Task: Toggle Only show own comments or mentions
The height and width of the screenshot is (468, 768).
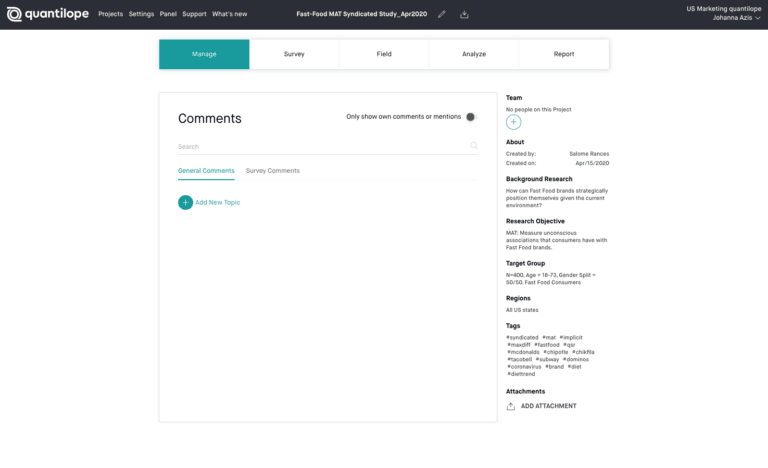Action: pos(471,117)
